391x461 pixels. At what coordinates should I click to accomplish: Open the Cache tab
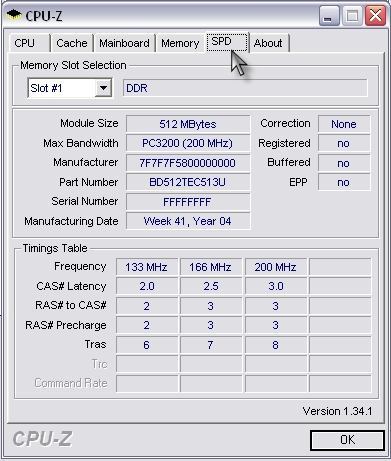coord(72,43)
